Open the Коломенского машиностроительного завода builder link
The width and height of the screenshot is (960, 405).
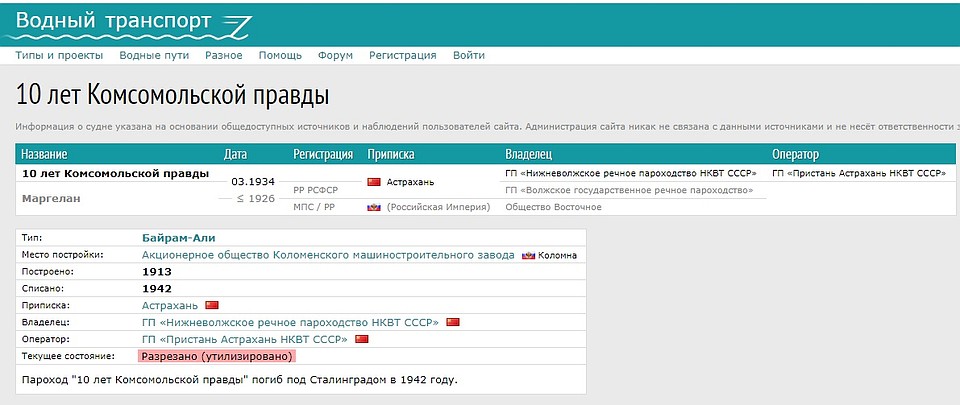point(328,255)
